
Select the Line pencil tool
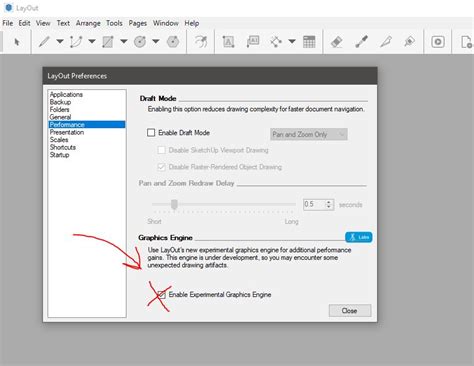coord(44,42)
